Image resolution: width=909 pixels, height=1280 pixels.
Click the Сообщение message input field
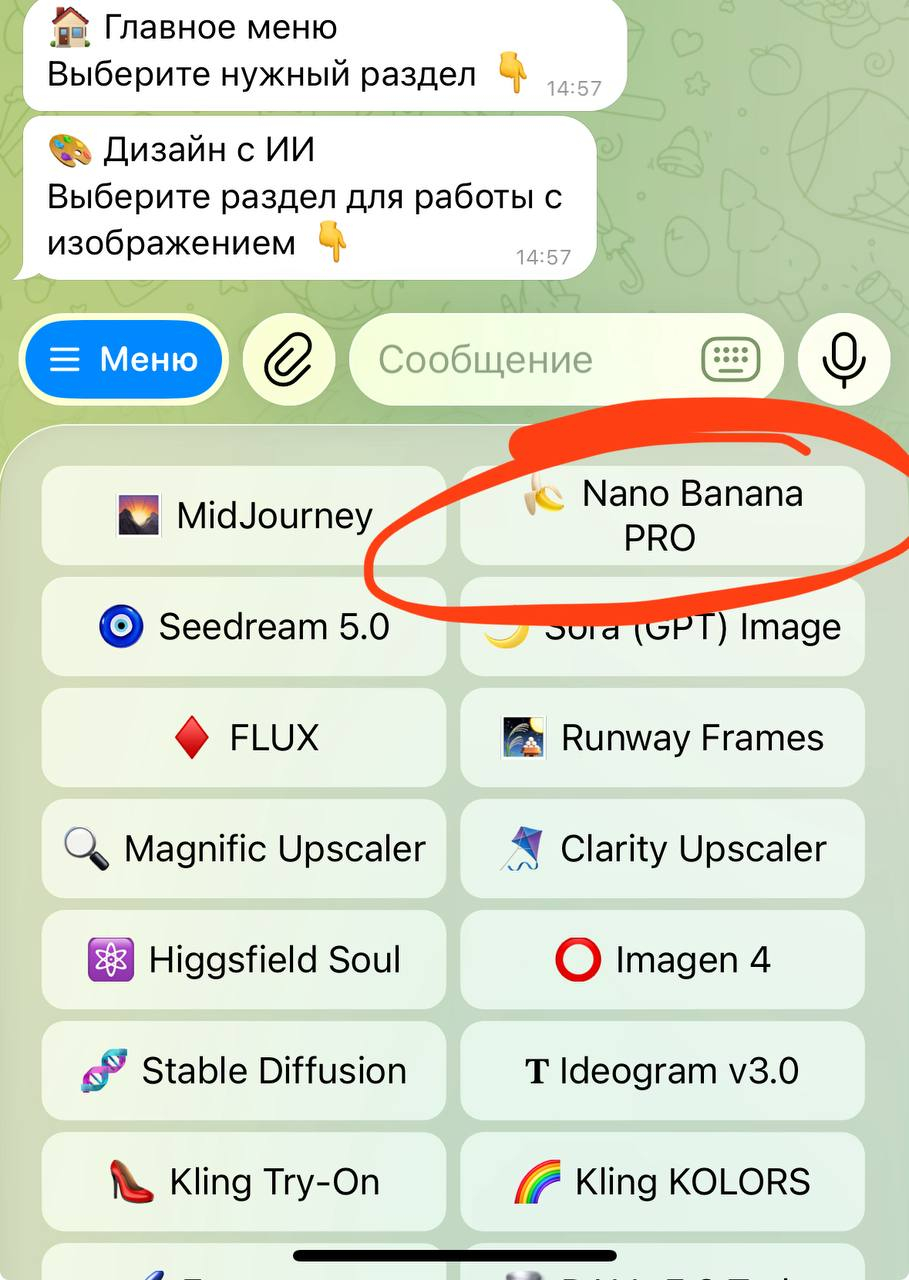click(x=566, y=360)
